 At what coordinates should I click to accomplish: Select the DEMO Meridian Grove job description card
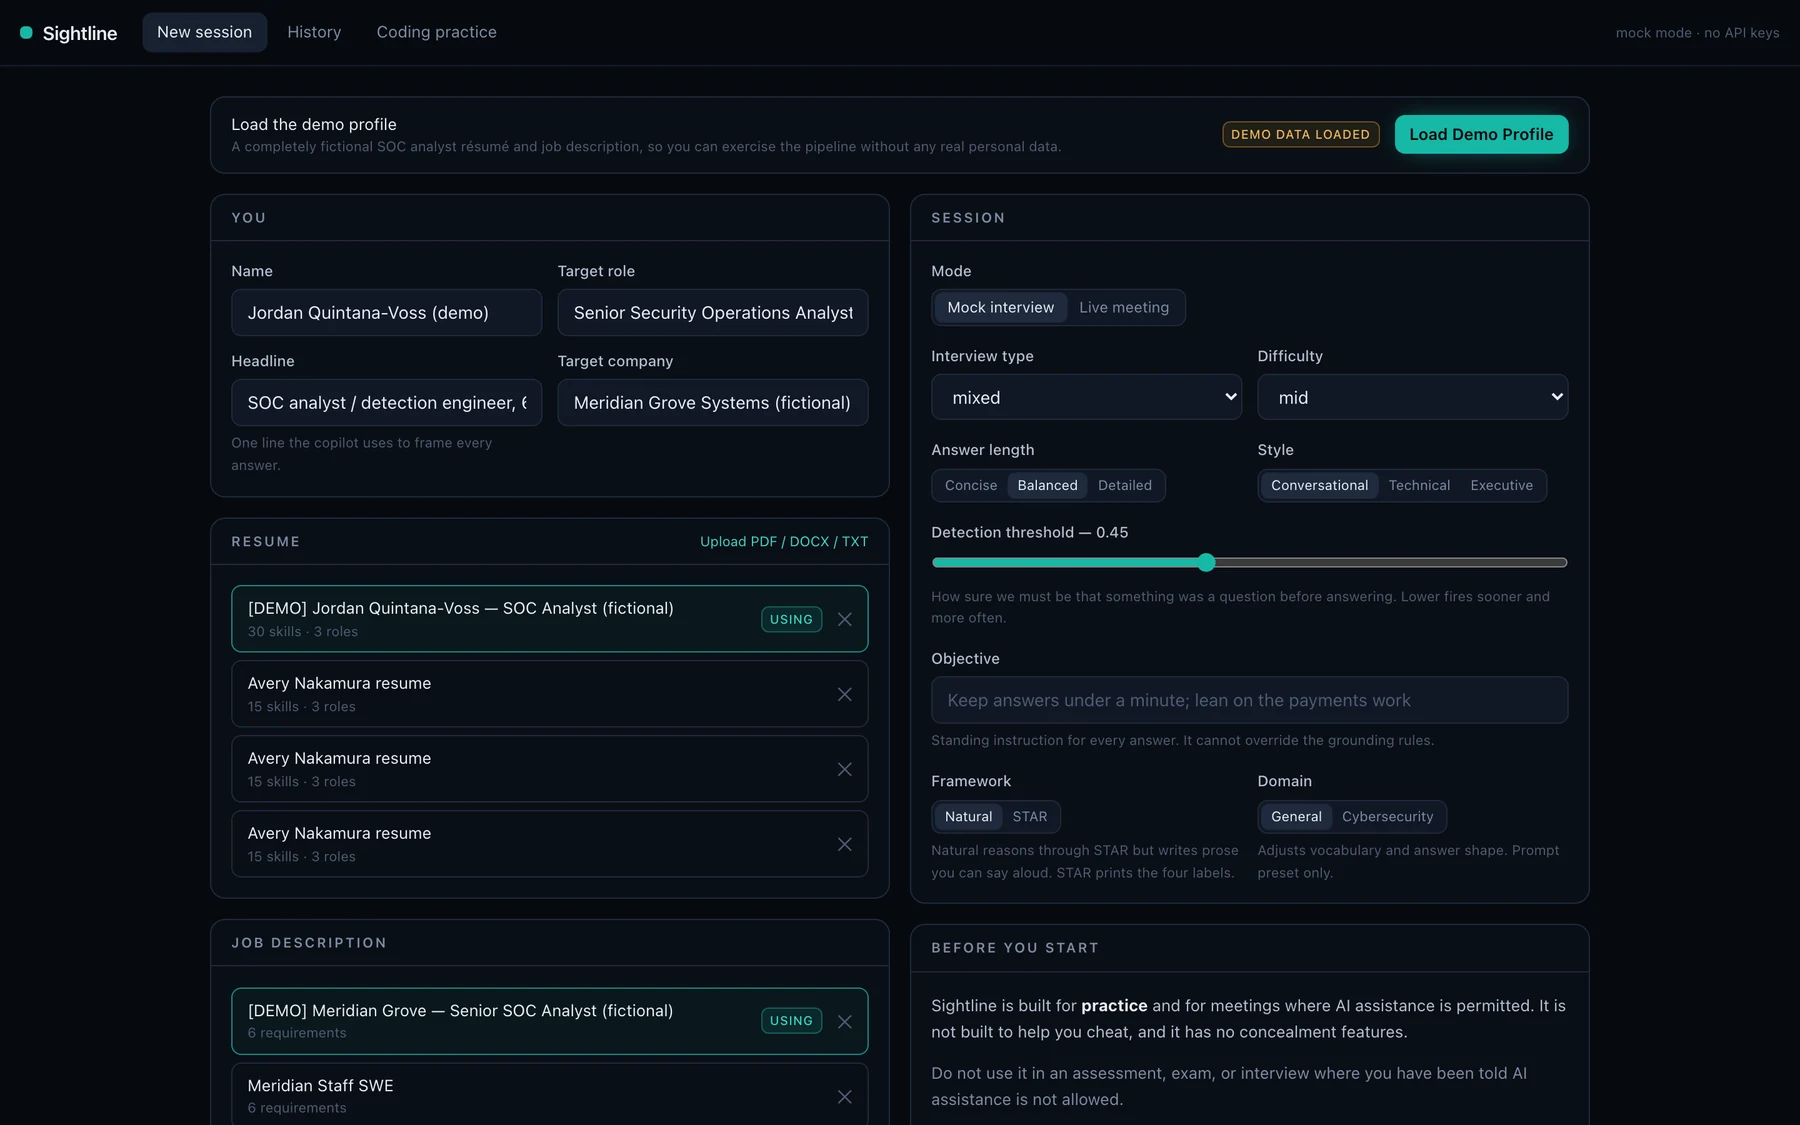[x=549, y=1021]
